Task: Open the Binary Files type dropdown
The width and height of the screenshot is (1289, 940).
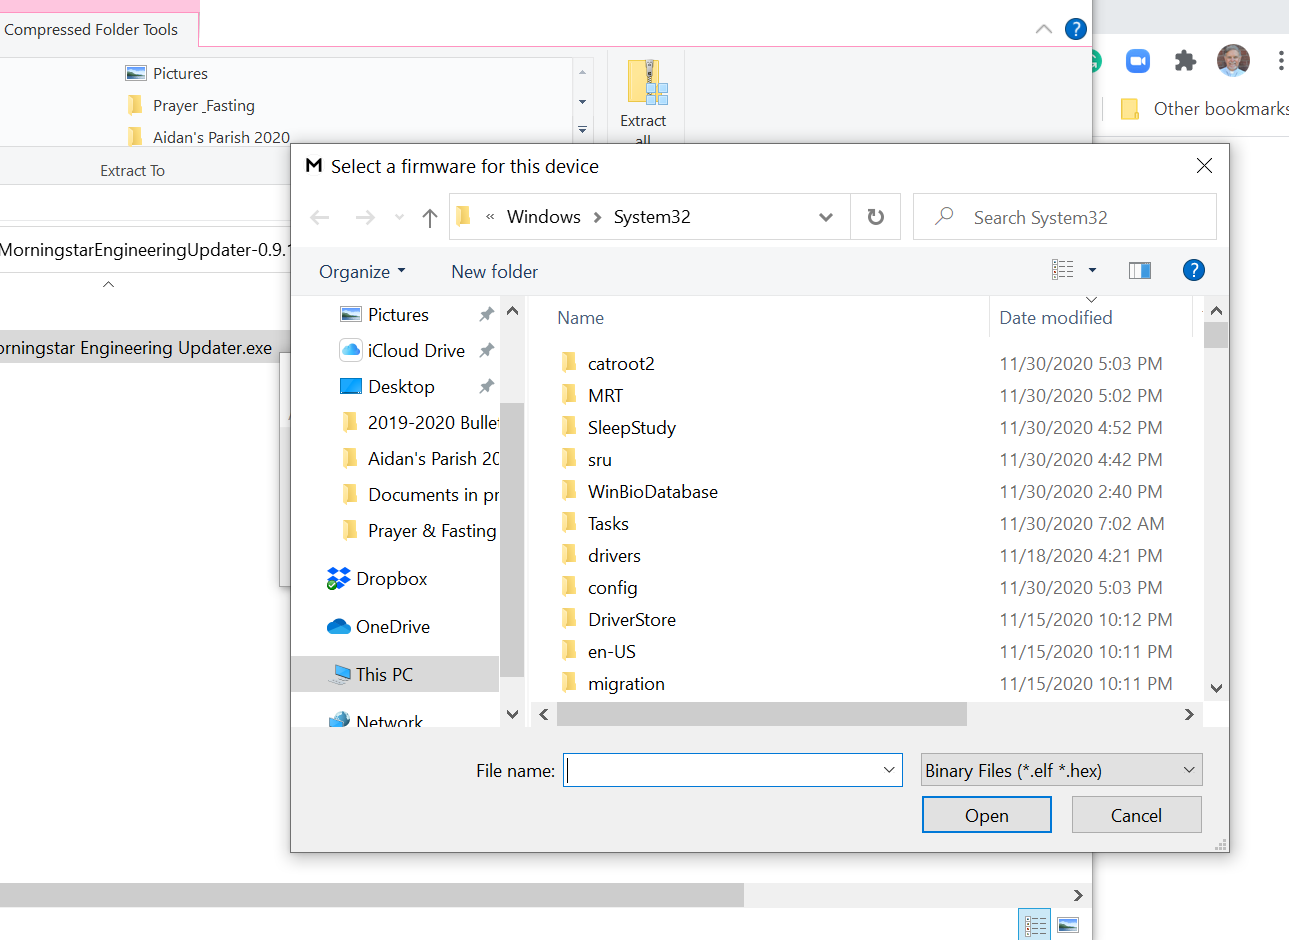Action: tap(1060, 770)
